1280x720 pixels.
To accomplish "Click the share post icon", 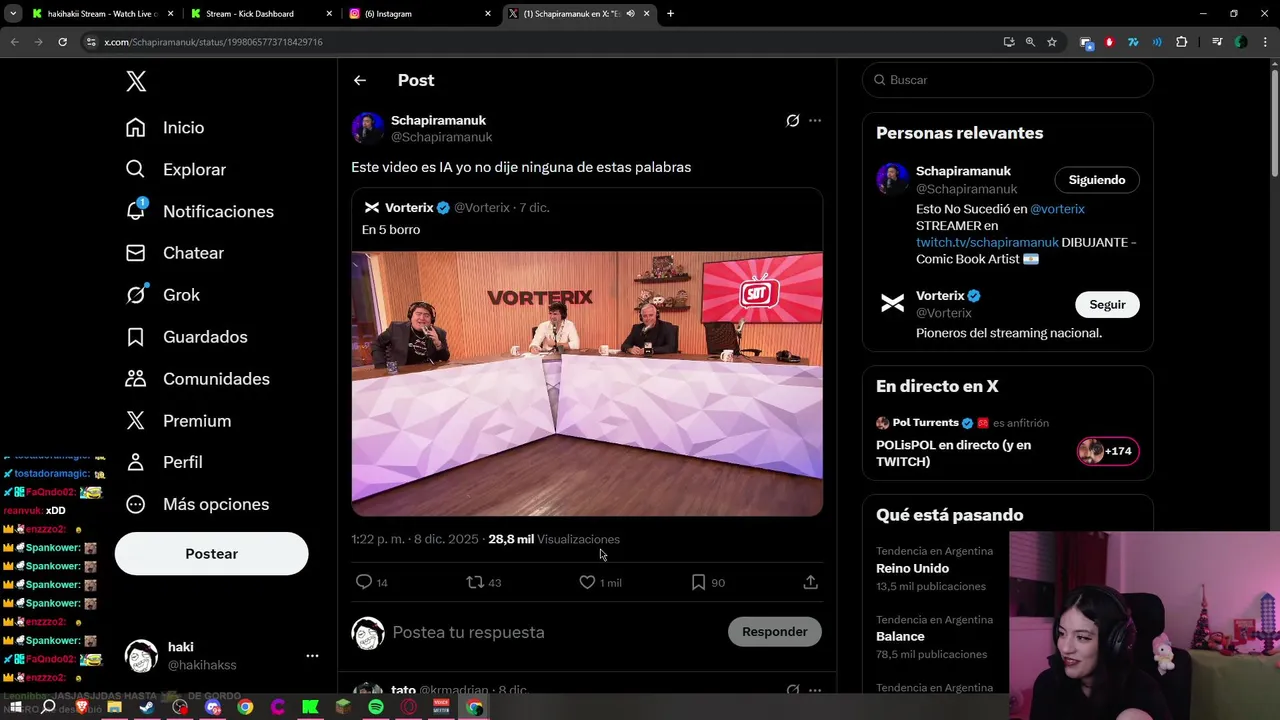I will click(x=811, y=582).
